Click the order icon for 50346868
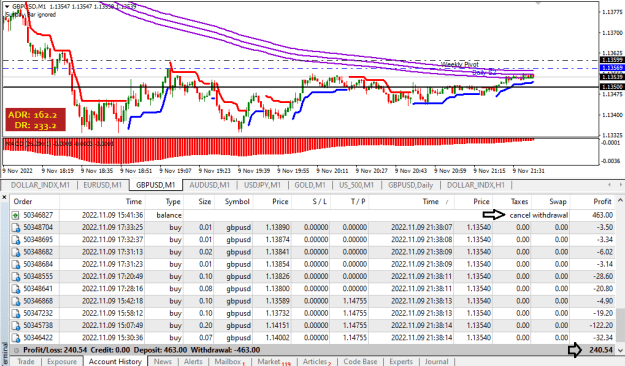 (15, 301)
